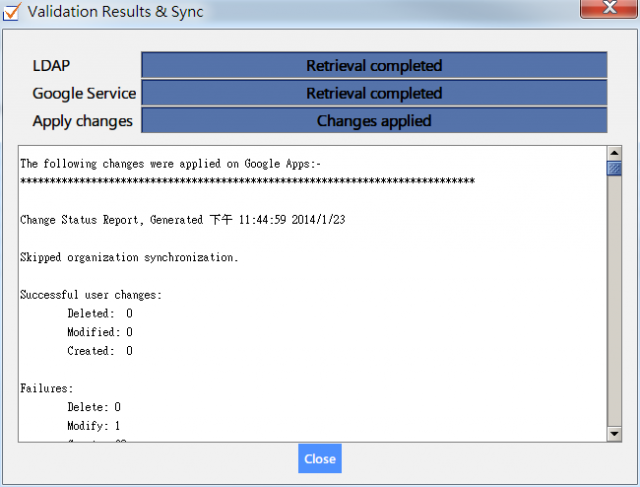The image size is (640, 487).
Task: Click the row of asterisks separator line
Action: [x=247, y=181]
